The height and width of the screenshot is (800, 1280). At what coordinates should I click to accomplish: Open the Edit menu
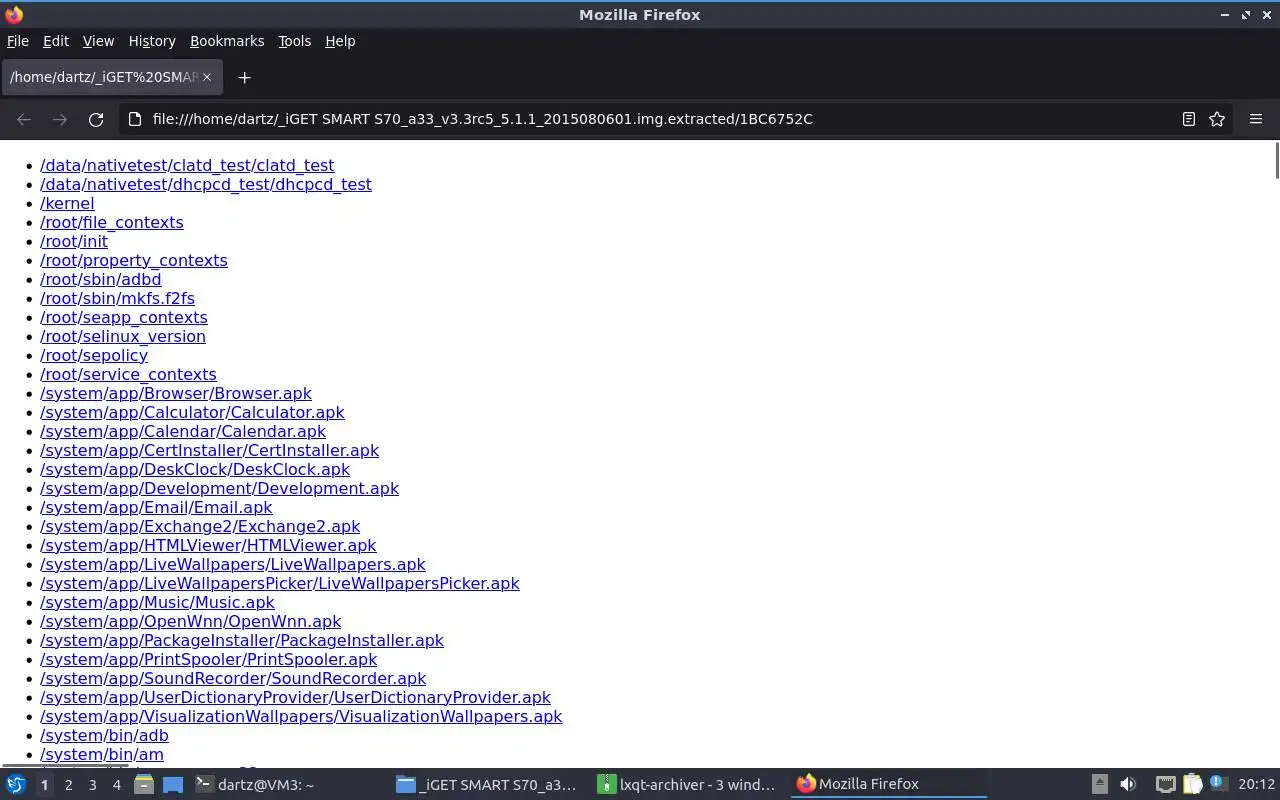pos(56,41)
